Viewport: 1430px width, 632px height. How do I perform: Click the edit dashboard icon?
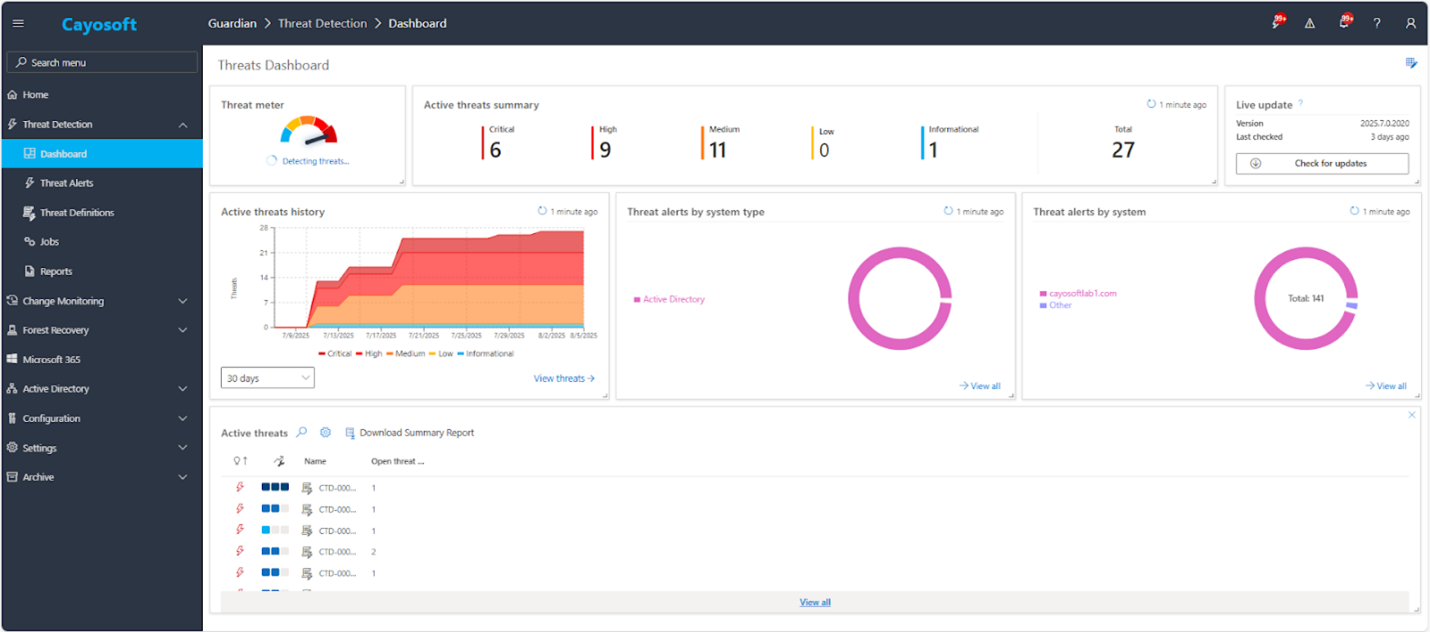tap(1411, 63)
